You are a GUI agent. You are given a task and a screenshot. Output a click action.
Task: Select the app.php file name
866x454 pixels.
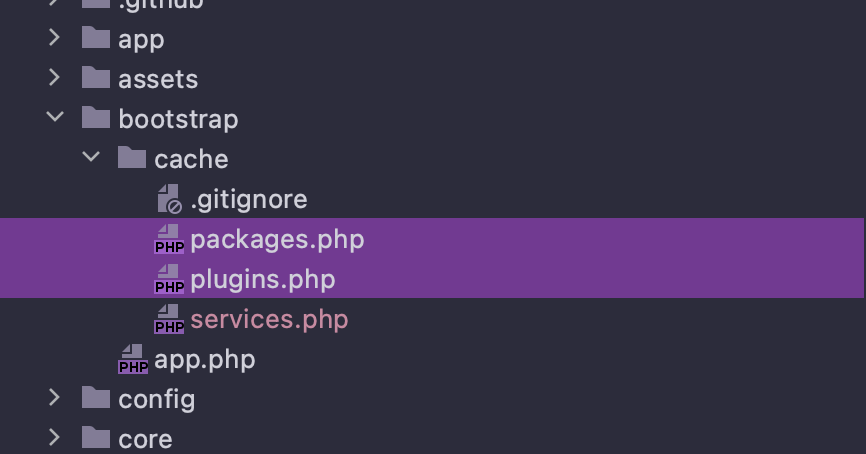tap(205, 360)
